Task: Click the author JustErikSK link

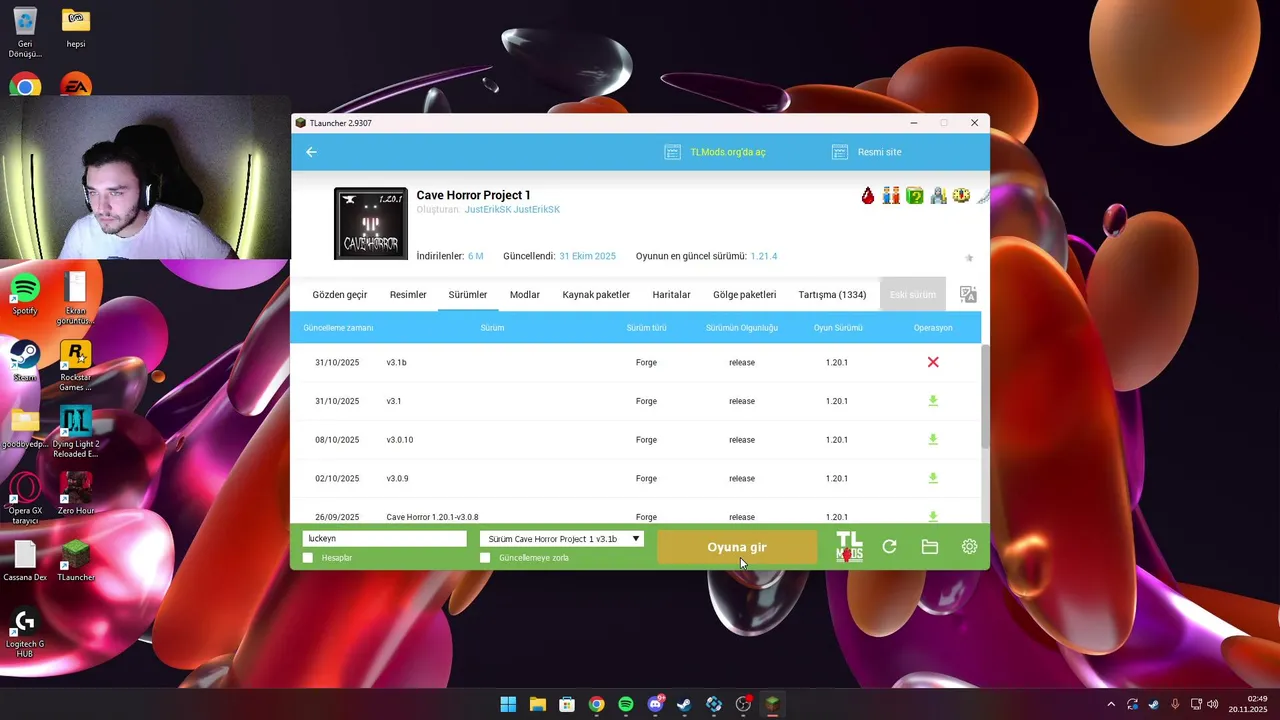Action: click(512, 210)
